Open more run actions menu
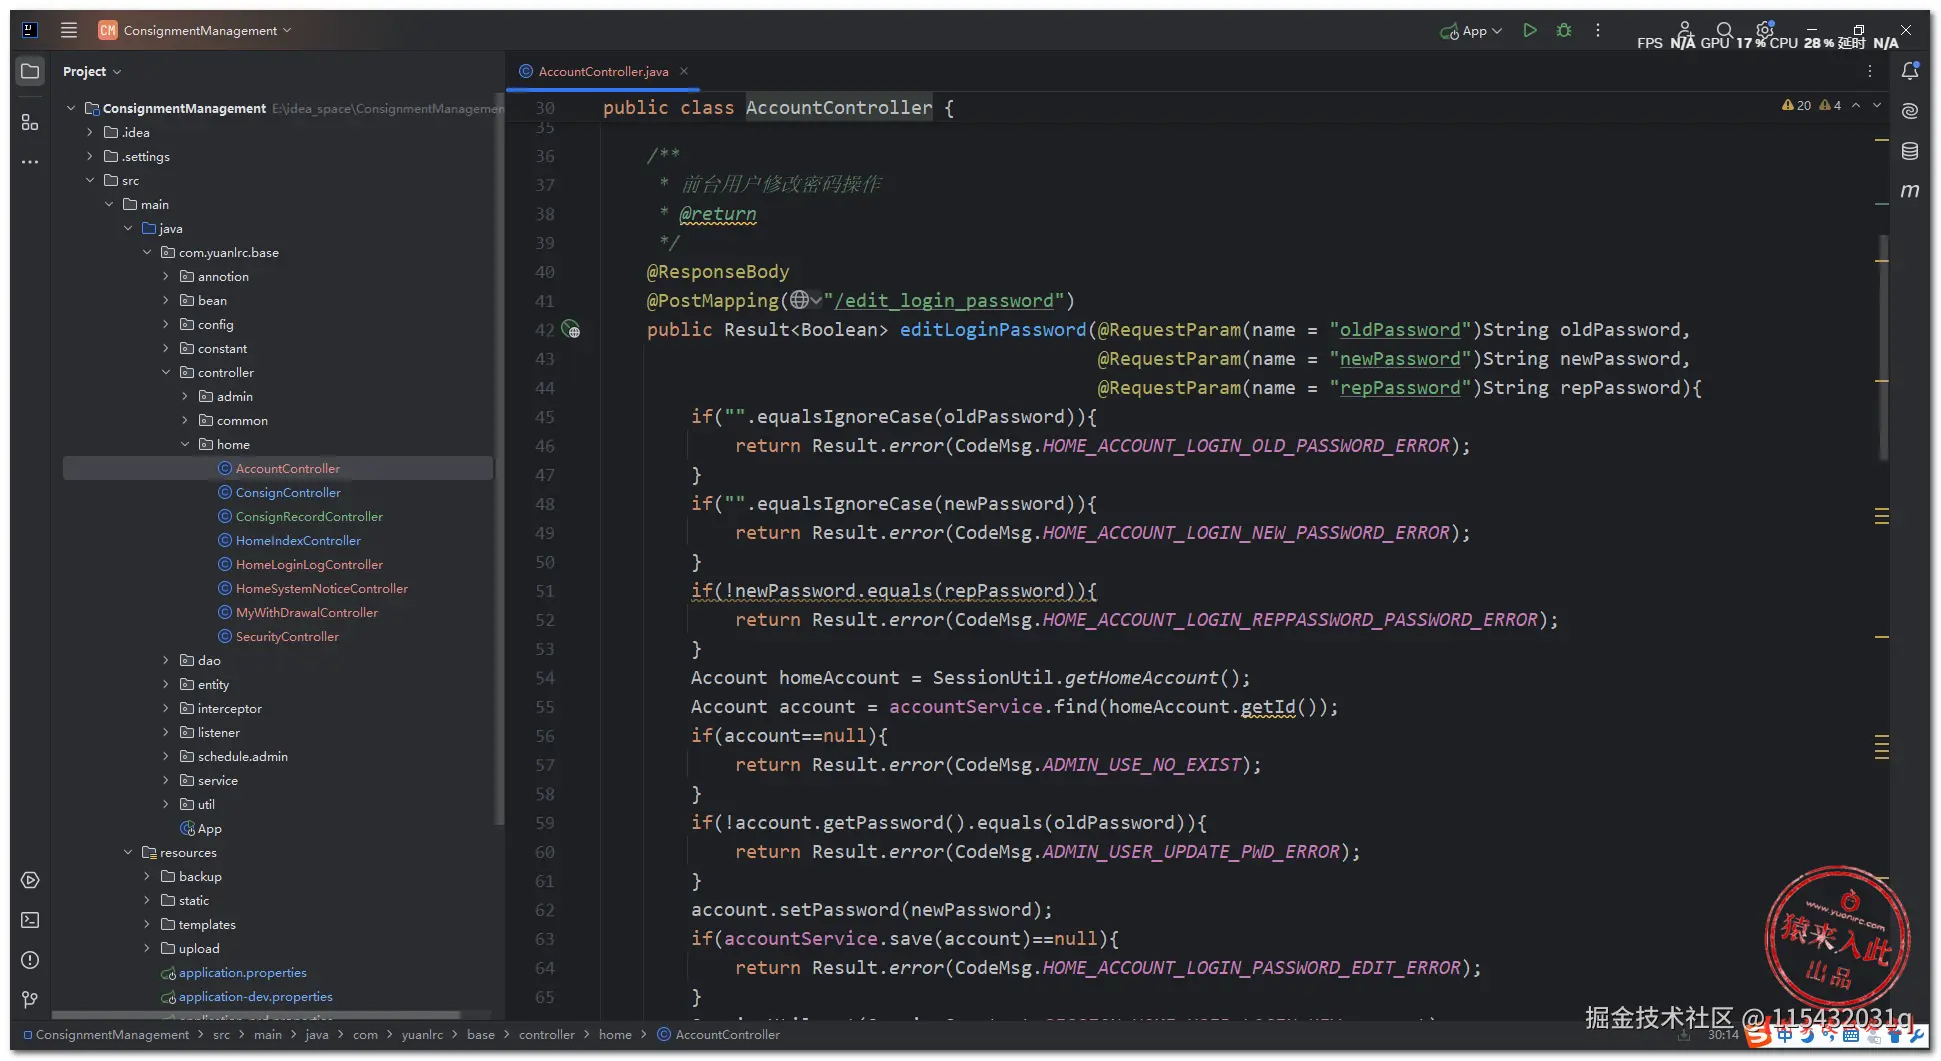The width and height of the screenshot is (1941, 1061). coord(1598,30)
